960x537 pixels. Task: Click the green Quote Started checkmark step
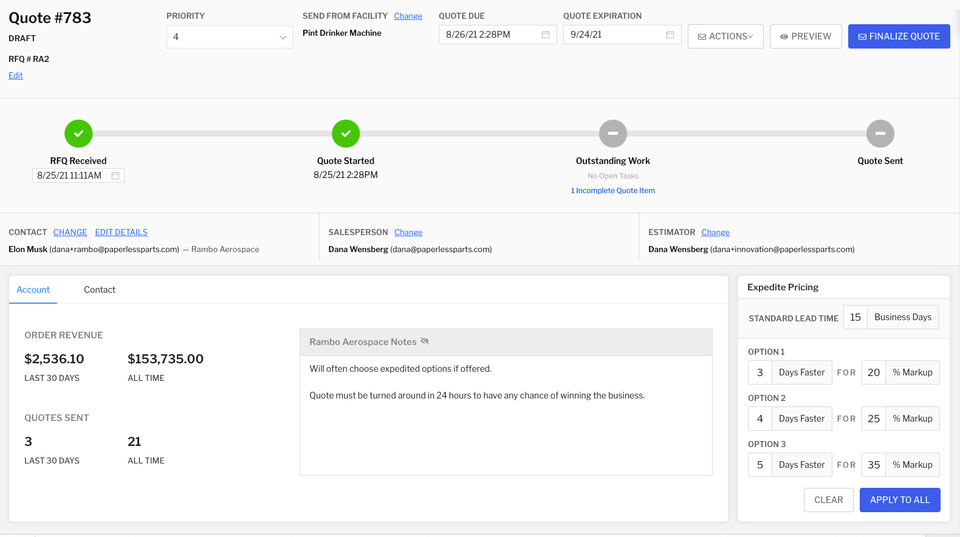[x=346, y=133]
